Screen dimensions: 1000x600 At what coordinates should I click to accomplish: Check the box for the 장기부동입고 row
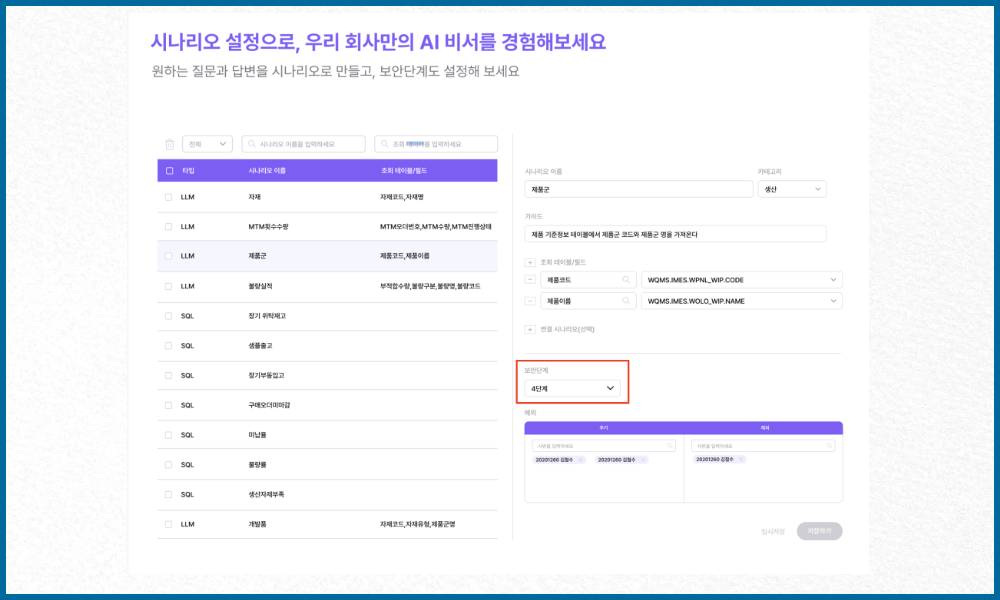tap(168, 376)
